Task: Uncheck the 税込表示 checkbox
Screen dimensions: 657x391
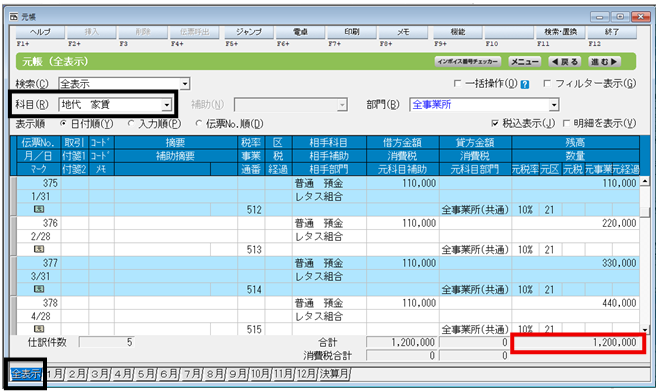Action: 495,123
